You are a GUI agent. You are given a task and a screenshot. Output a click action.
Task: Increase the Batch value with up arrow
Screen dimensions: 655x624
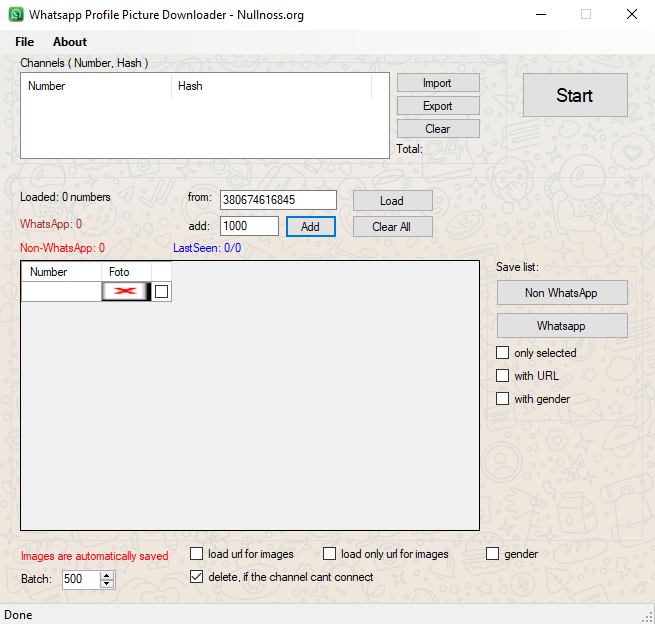(x=107, y=575)
